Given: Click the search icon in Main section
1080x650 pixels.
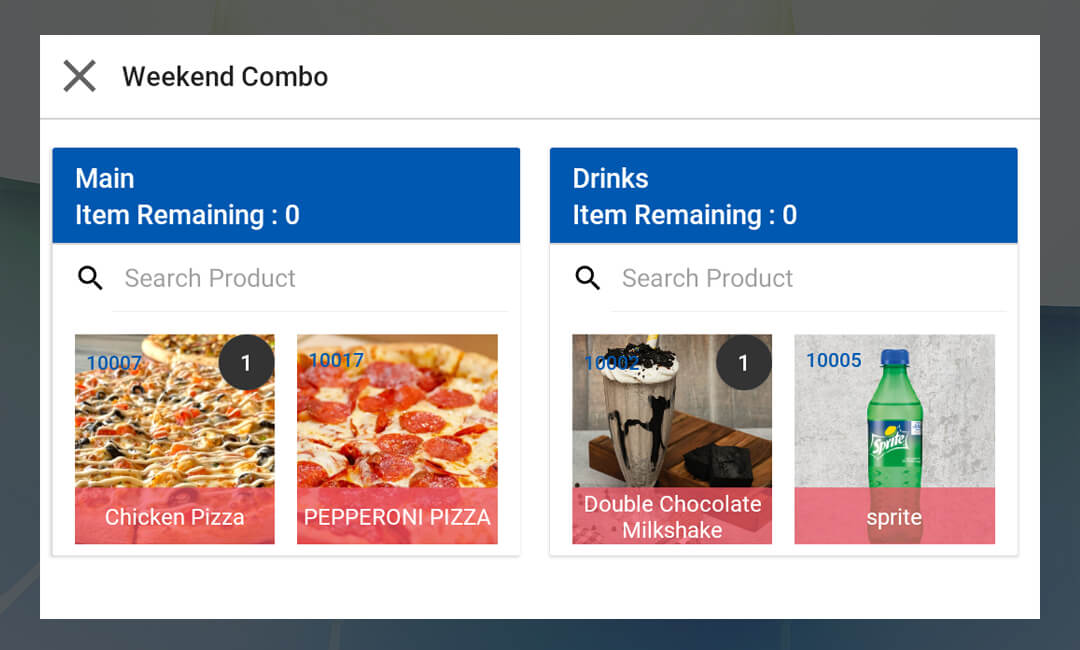Looking at the screenshot, I should [90, 278].
